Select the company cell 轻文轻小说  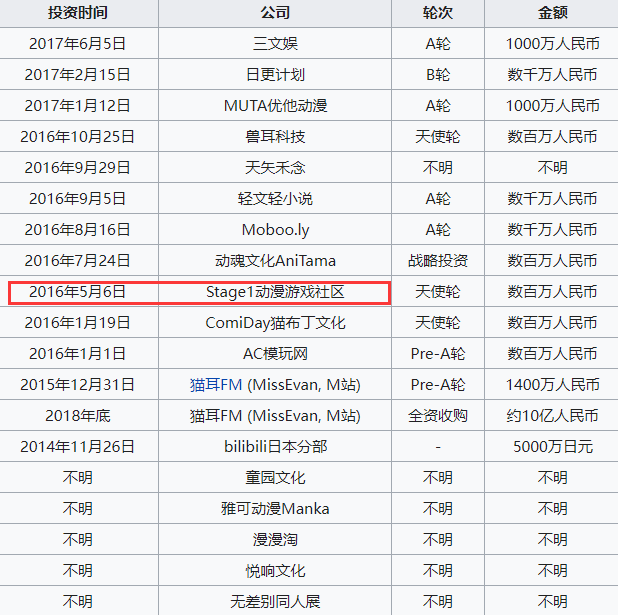click(x=275, y=199)
